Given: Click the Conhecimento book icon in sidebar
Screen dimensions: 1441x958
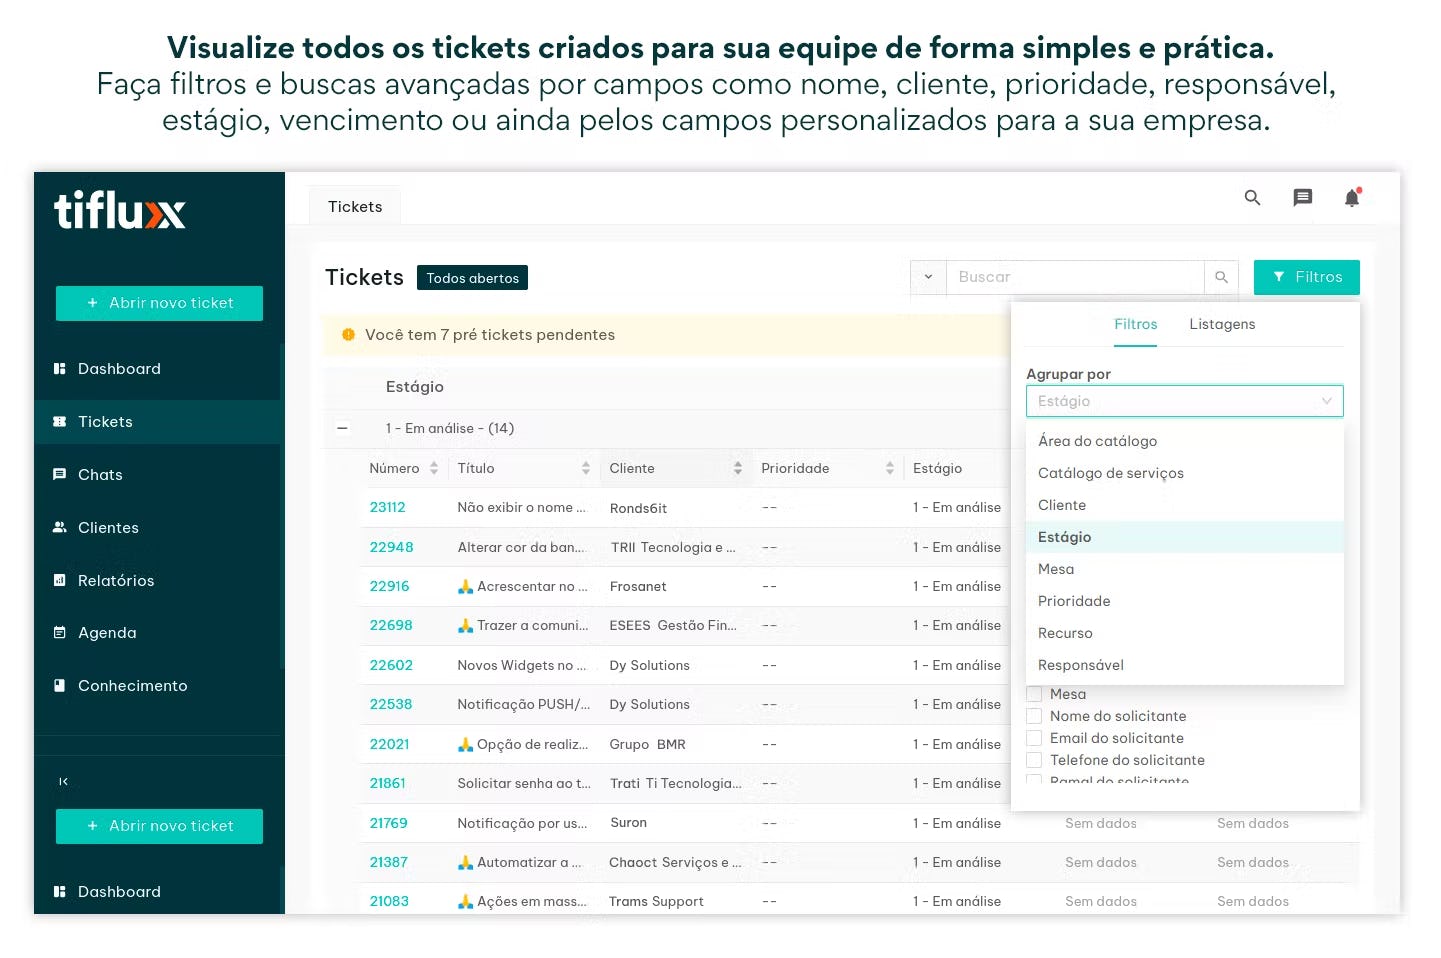Looking at the screenshot, I should 60,686.
